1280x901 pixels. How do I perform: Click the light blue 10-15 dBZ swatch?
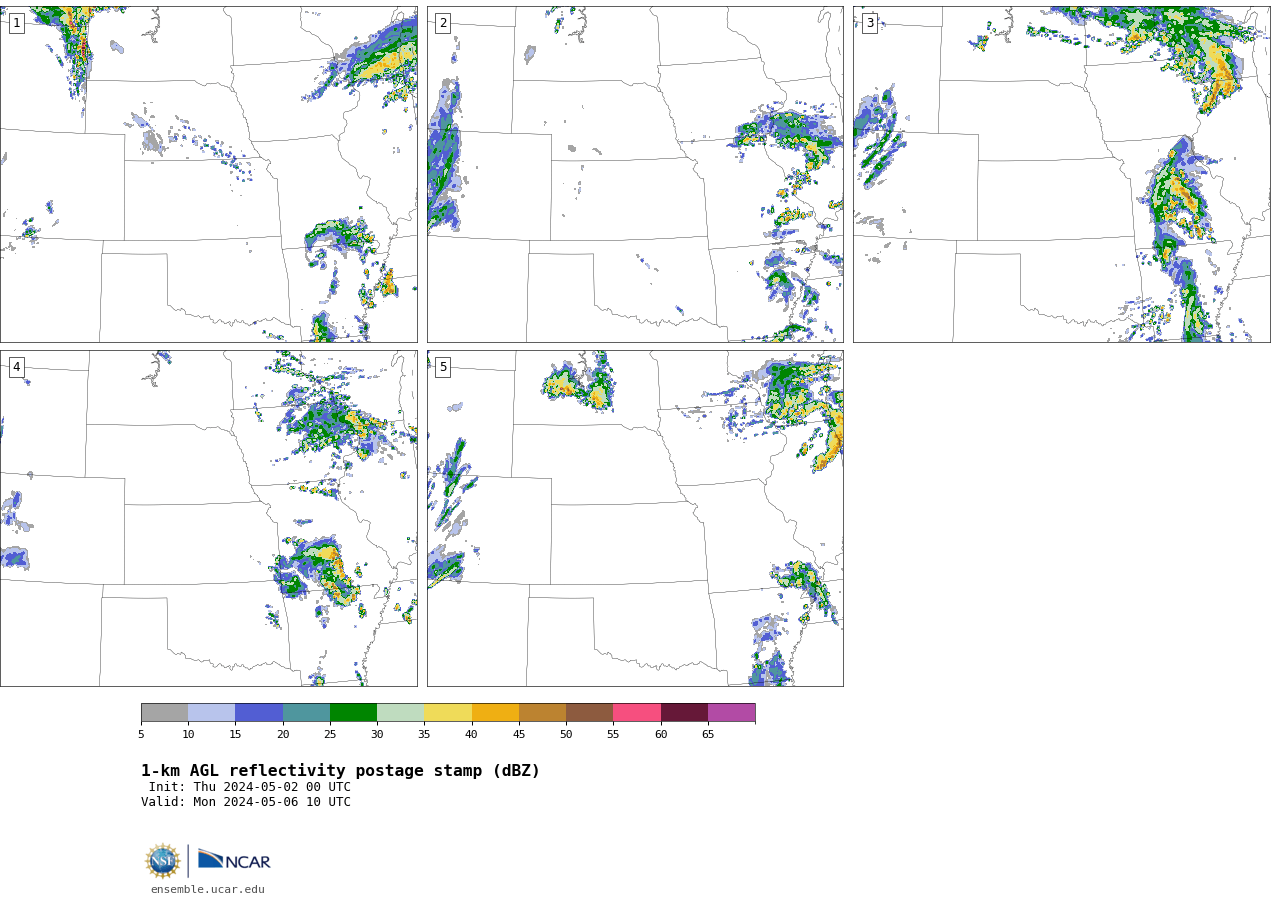211,712
